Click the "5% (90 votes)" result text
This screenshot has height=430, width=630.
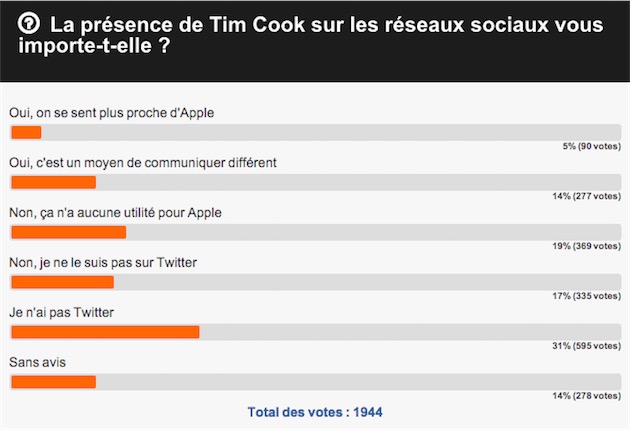[591, 146]
